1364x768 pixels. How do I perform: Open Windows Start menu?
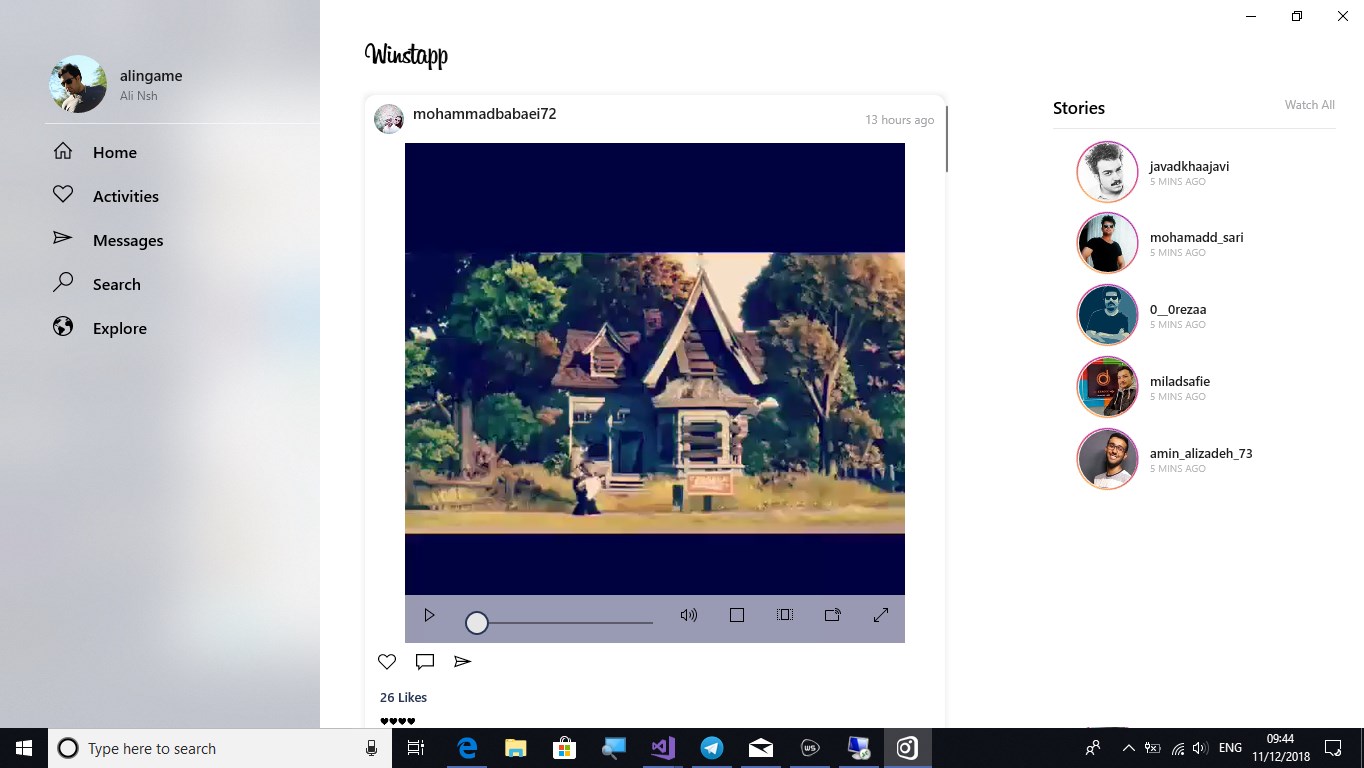(24, 748)
